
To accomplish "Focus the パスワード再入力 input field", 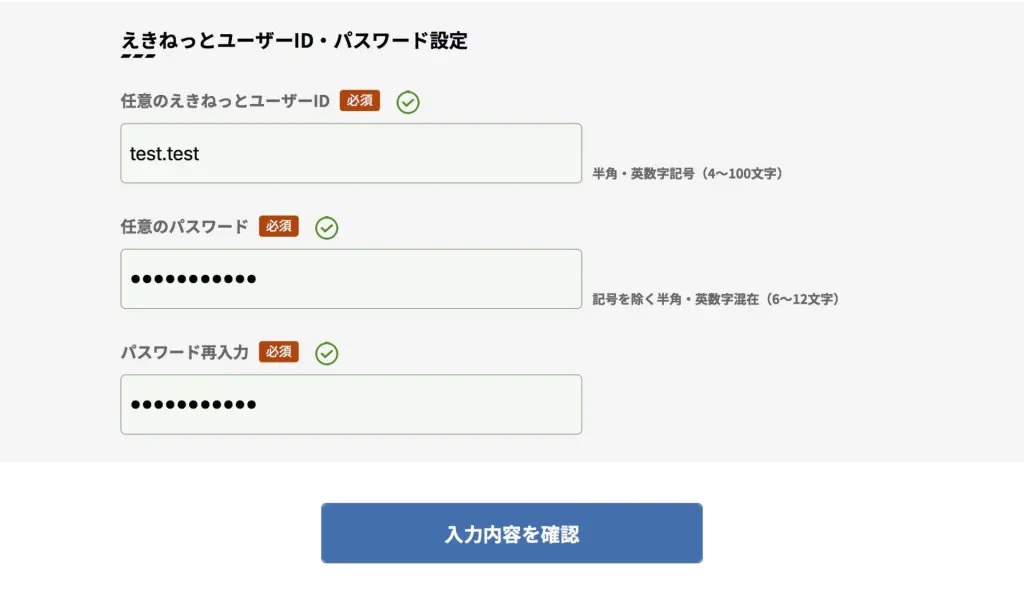I will pyautogui.click(x=351, y=404).
